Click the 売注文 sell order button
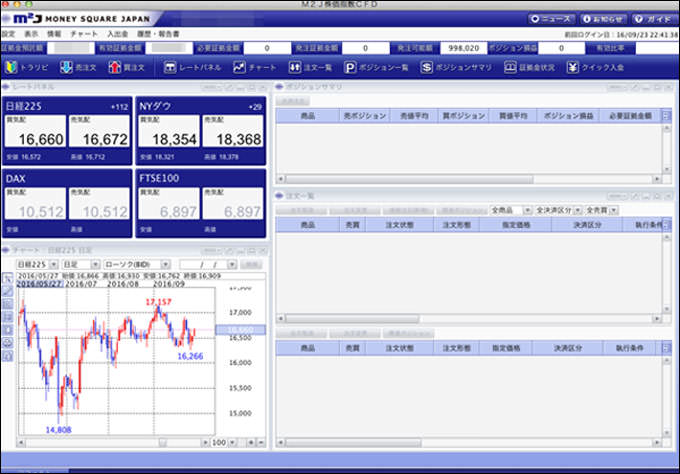Image resolution: width=680 pixels, height=474 pixels. (78, 67)
